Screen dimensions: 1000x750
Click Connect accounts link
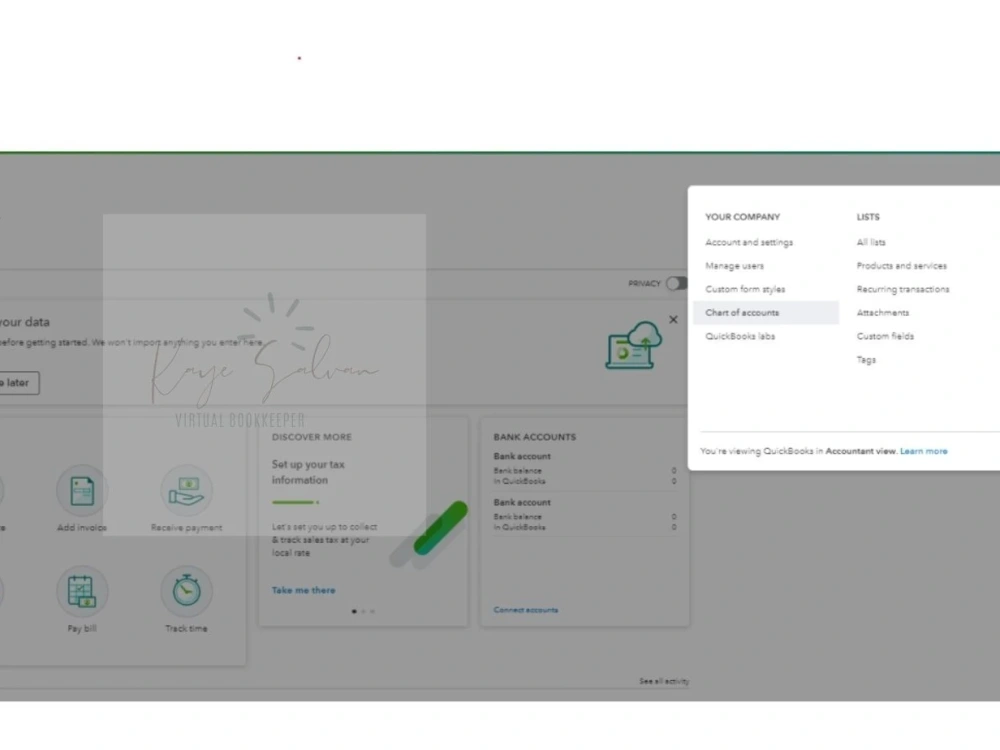(x=526, y=610)
